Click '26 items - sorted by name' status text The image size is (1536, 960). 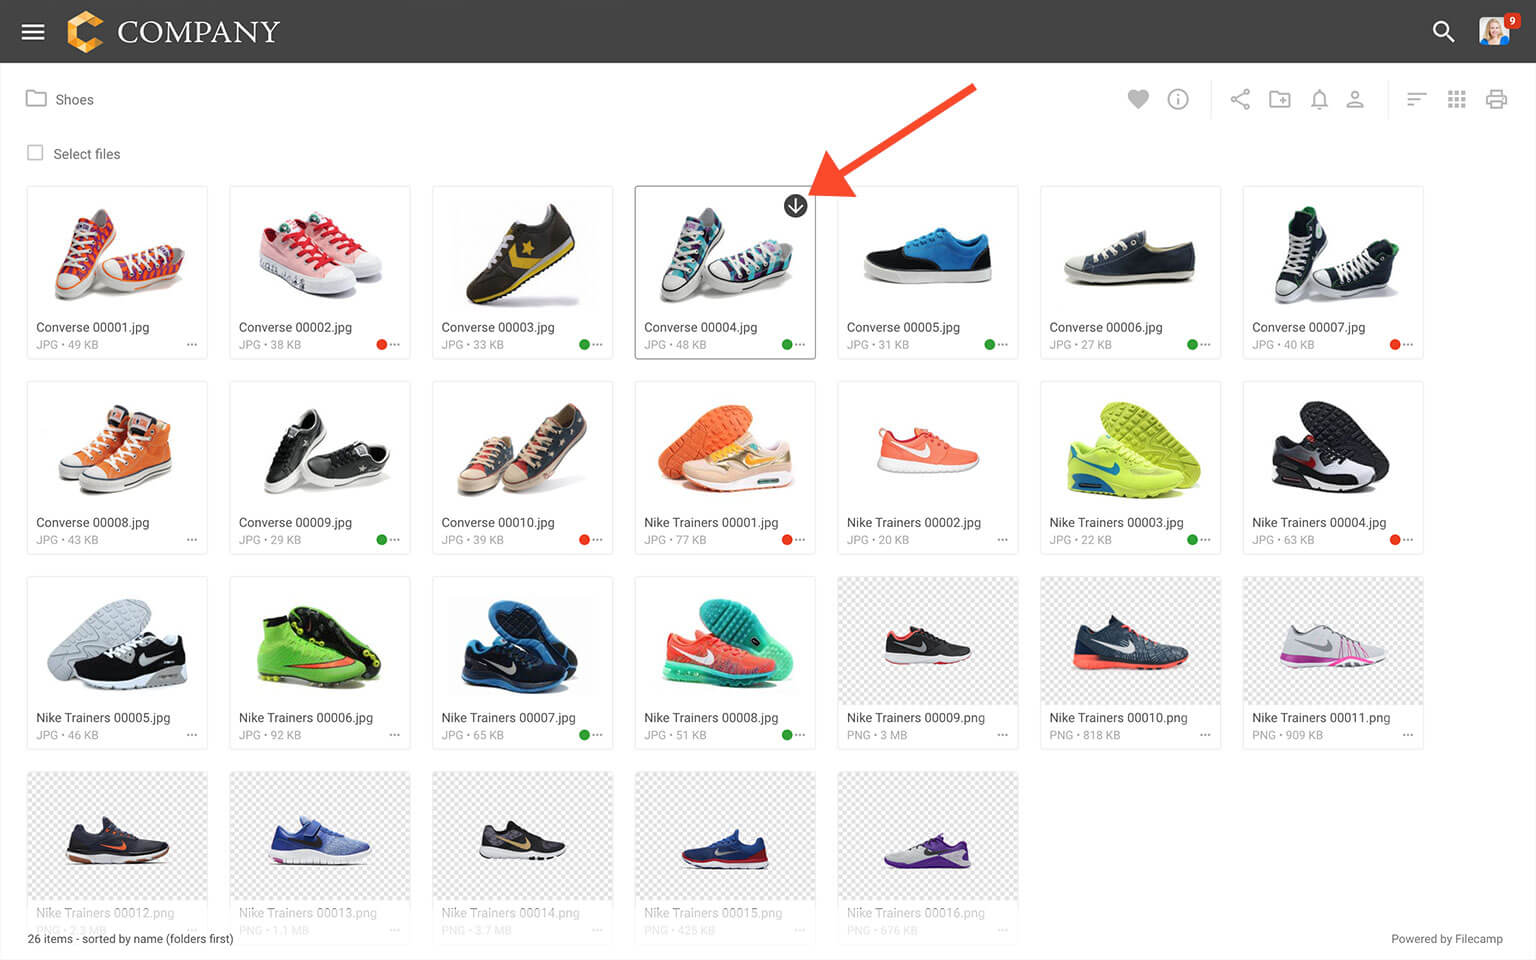click(x=130, y=939)
